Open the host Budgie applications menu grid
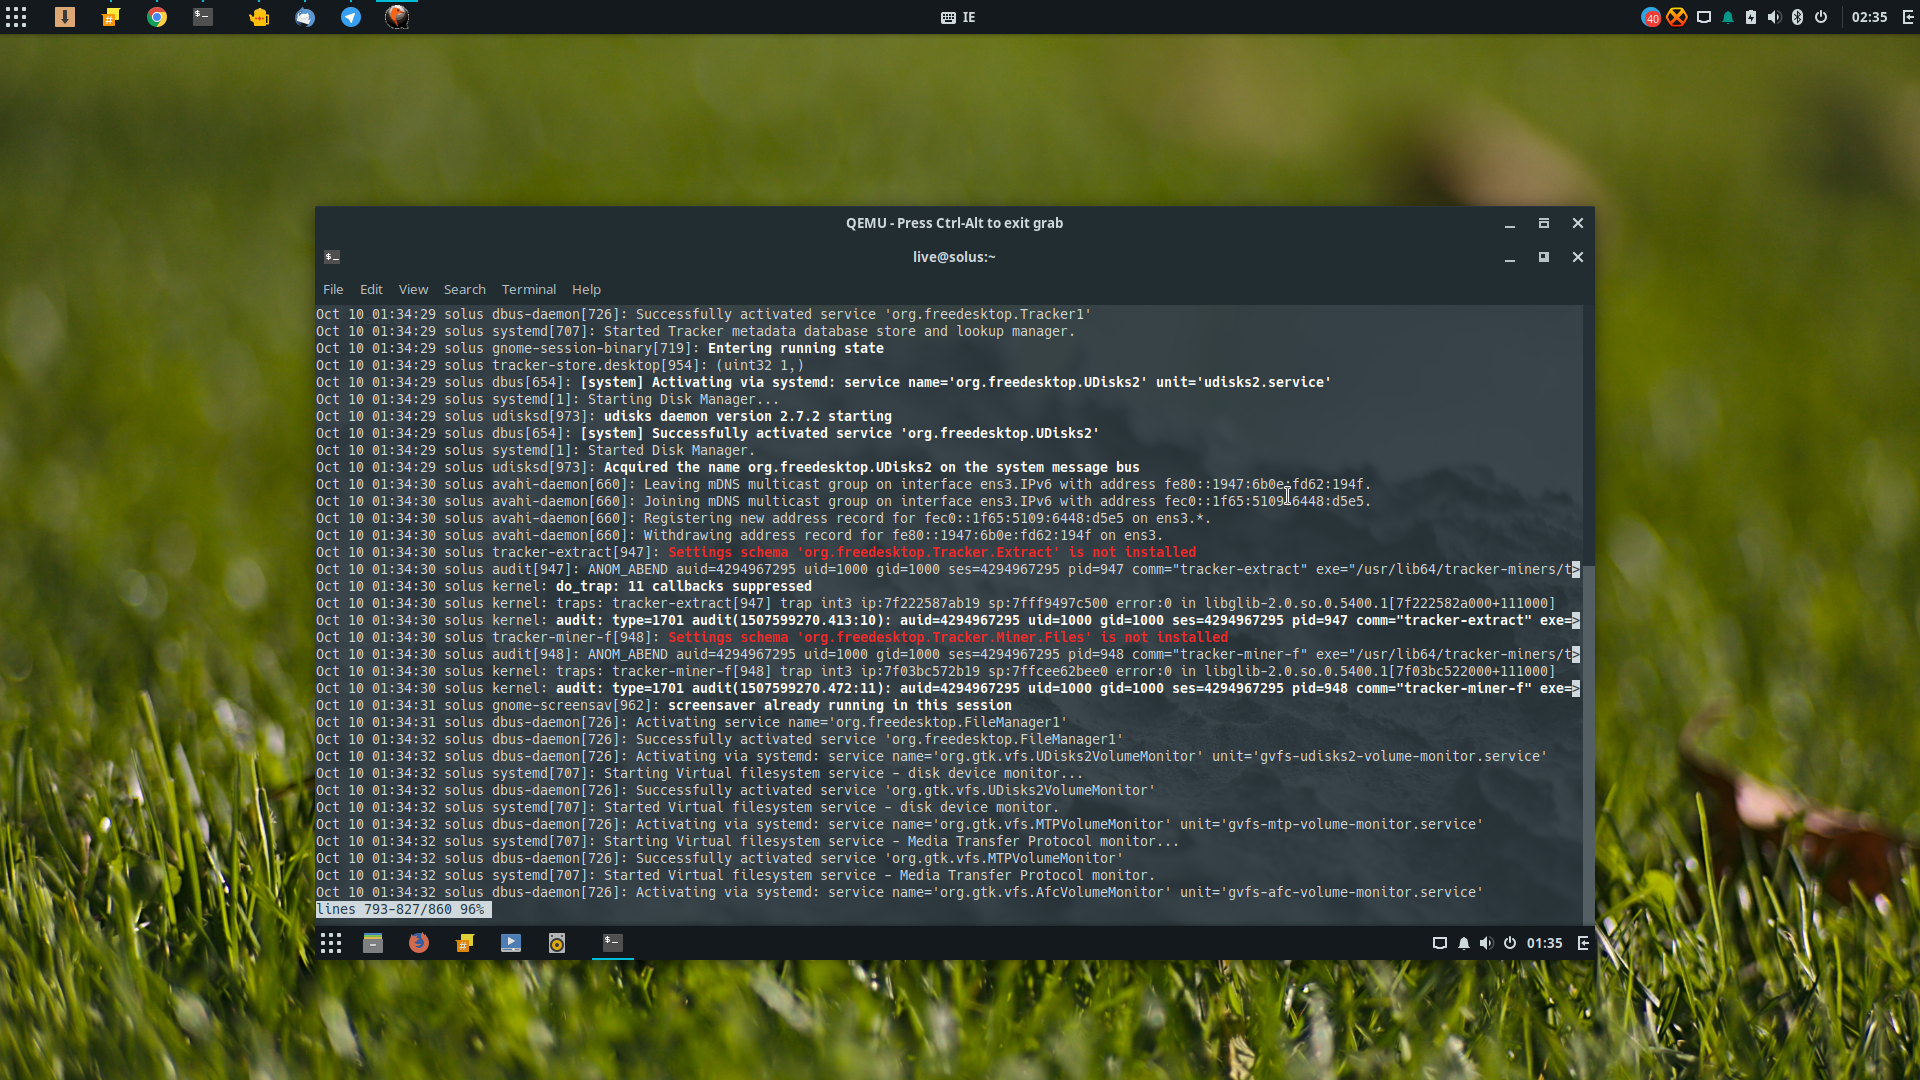Screen dimensions: 1920x1080 pos(16,17)
